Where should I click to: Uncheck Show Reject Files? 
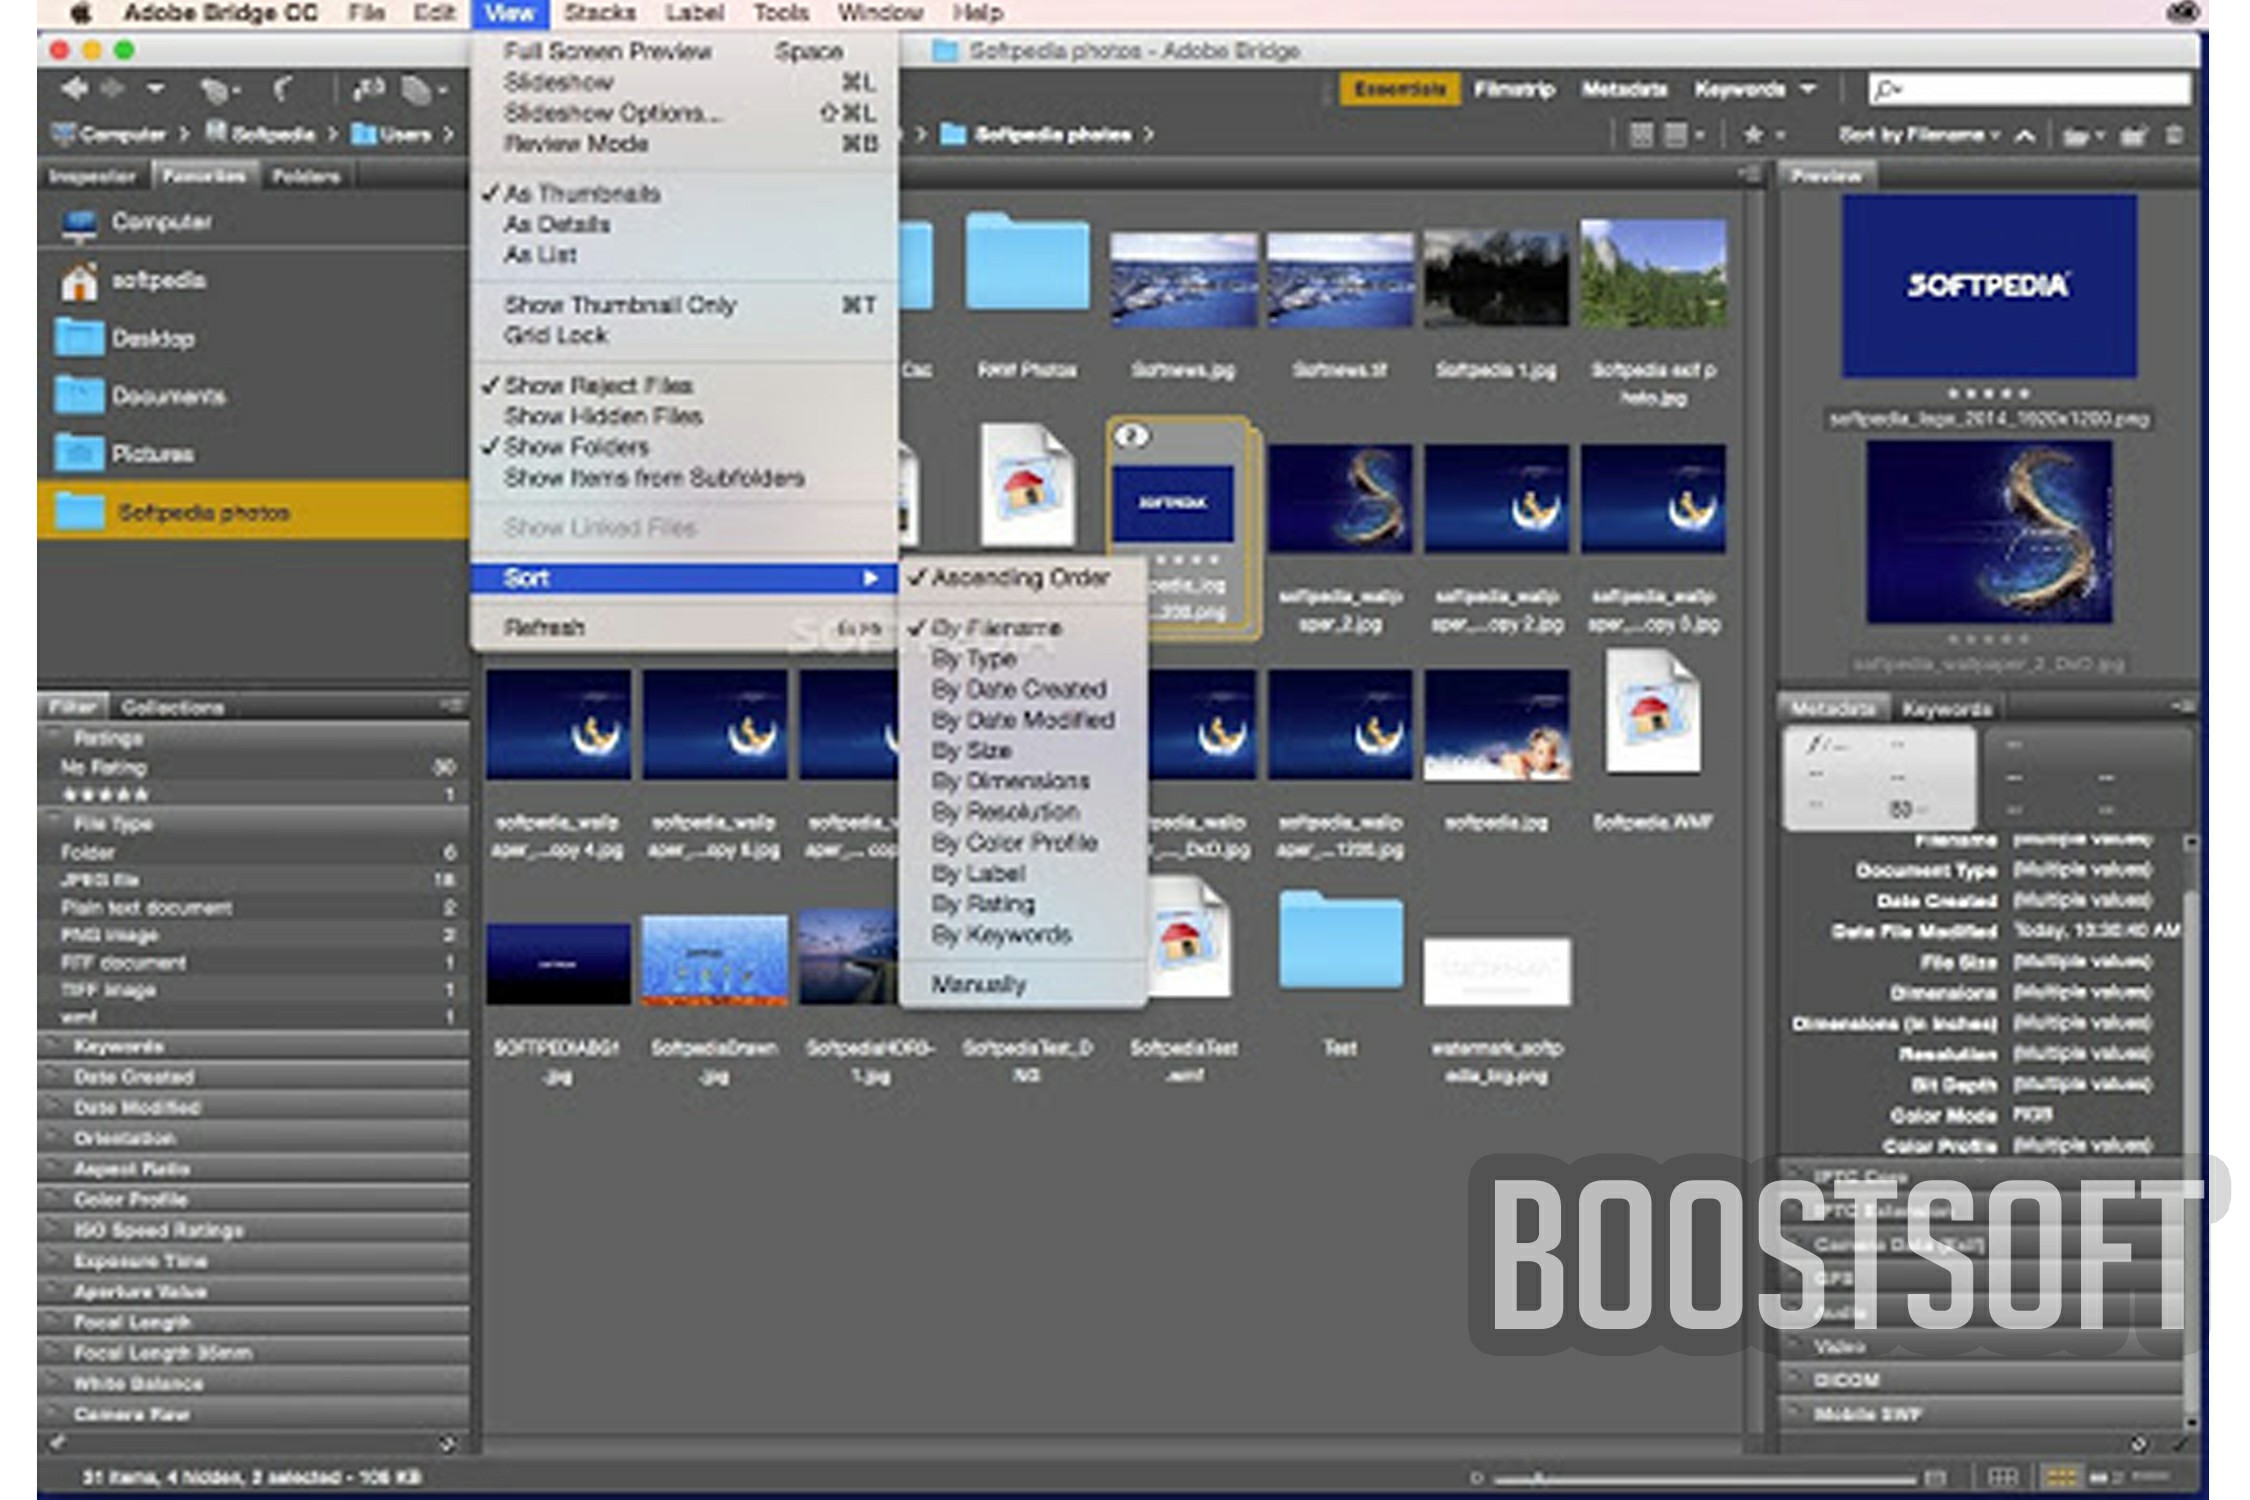684,385
